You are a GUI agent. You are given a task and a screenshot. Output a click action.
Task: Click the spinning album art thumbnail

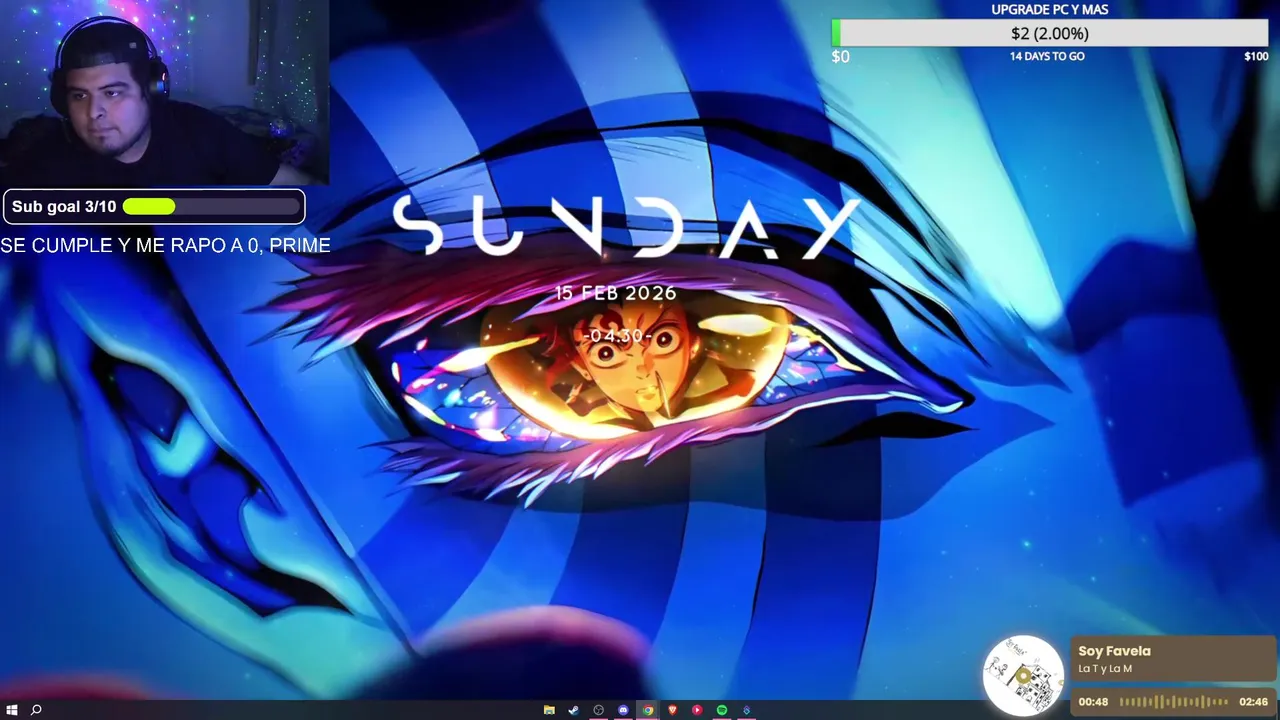(x=1023, y=675)
